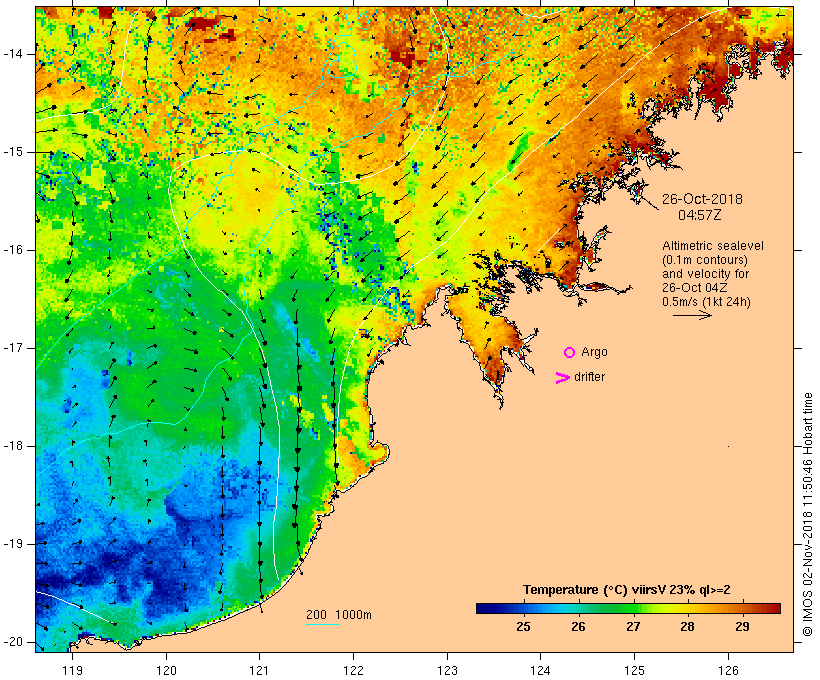
Task: Click the 'Temperature (°C) viirsV 23% ql>=2' title
Action: [627, 590]
